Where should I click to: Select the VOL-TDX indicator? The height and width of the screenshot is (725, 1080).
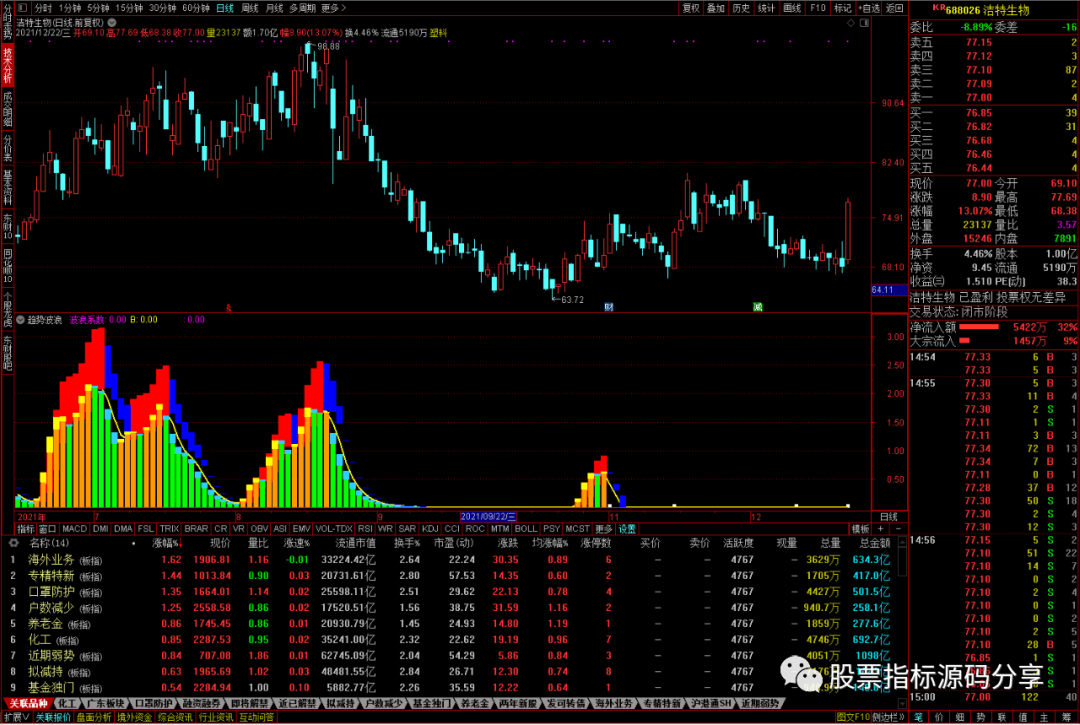[x=334, y=529]
